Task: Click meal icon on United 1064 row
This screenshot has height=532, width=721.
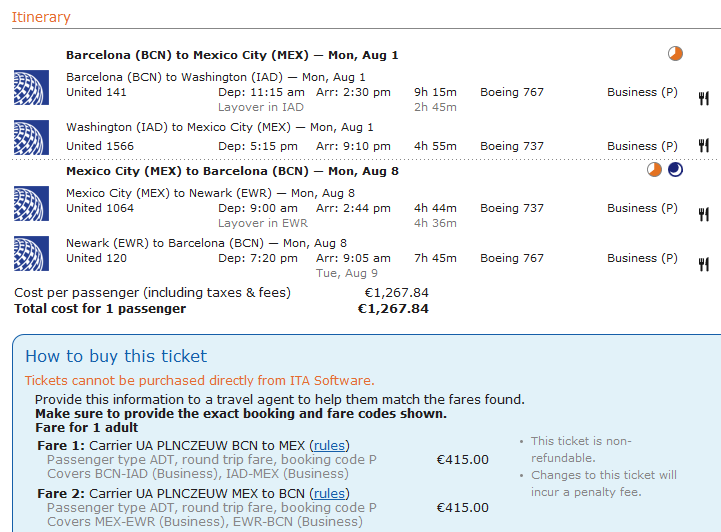Action: click(704, 213)
